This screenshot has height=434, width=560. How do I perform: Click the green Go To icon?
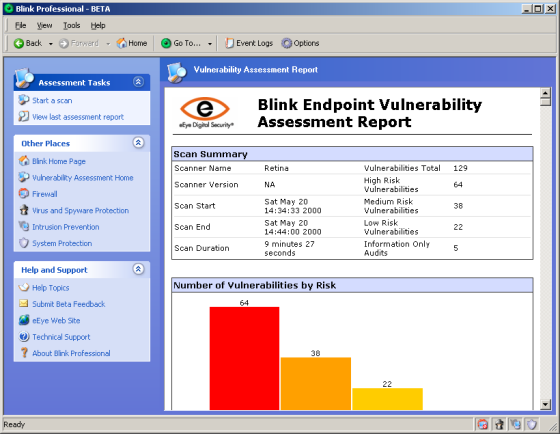[166, 43]
